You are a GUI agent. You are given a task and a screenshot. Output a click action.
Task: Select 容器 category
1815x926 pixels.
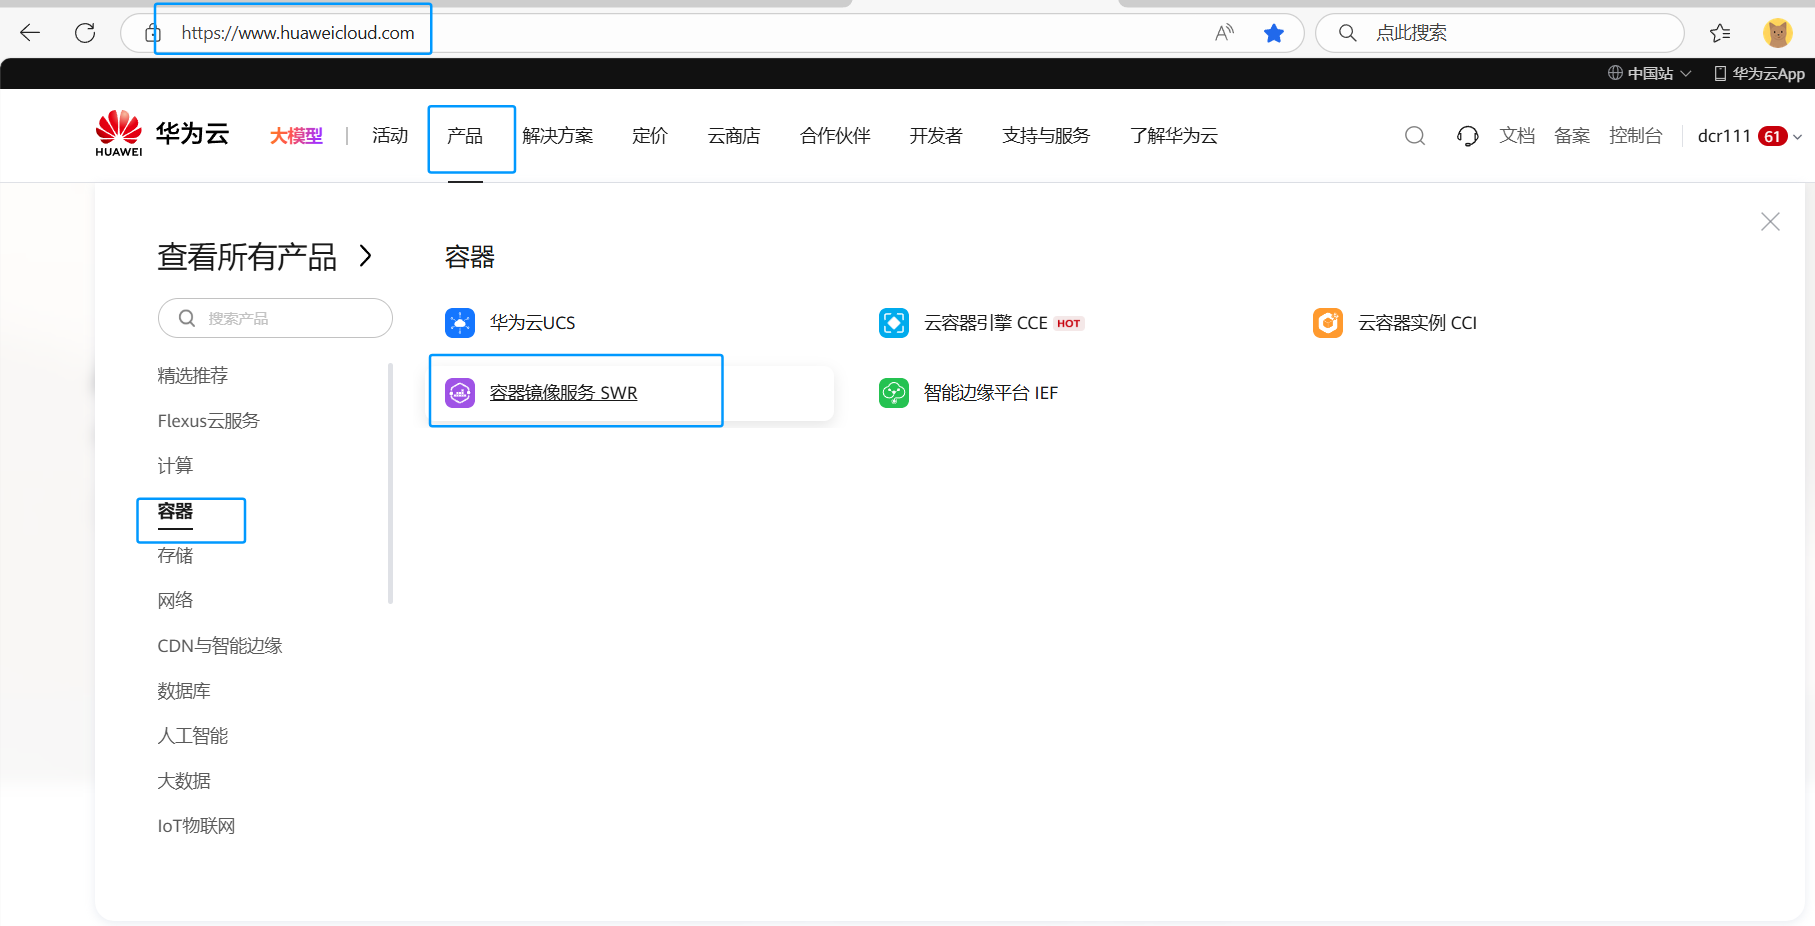175,511
